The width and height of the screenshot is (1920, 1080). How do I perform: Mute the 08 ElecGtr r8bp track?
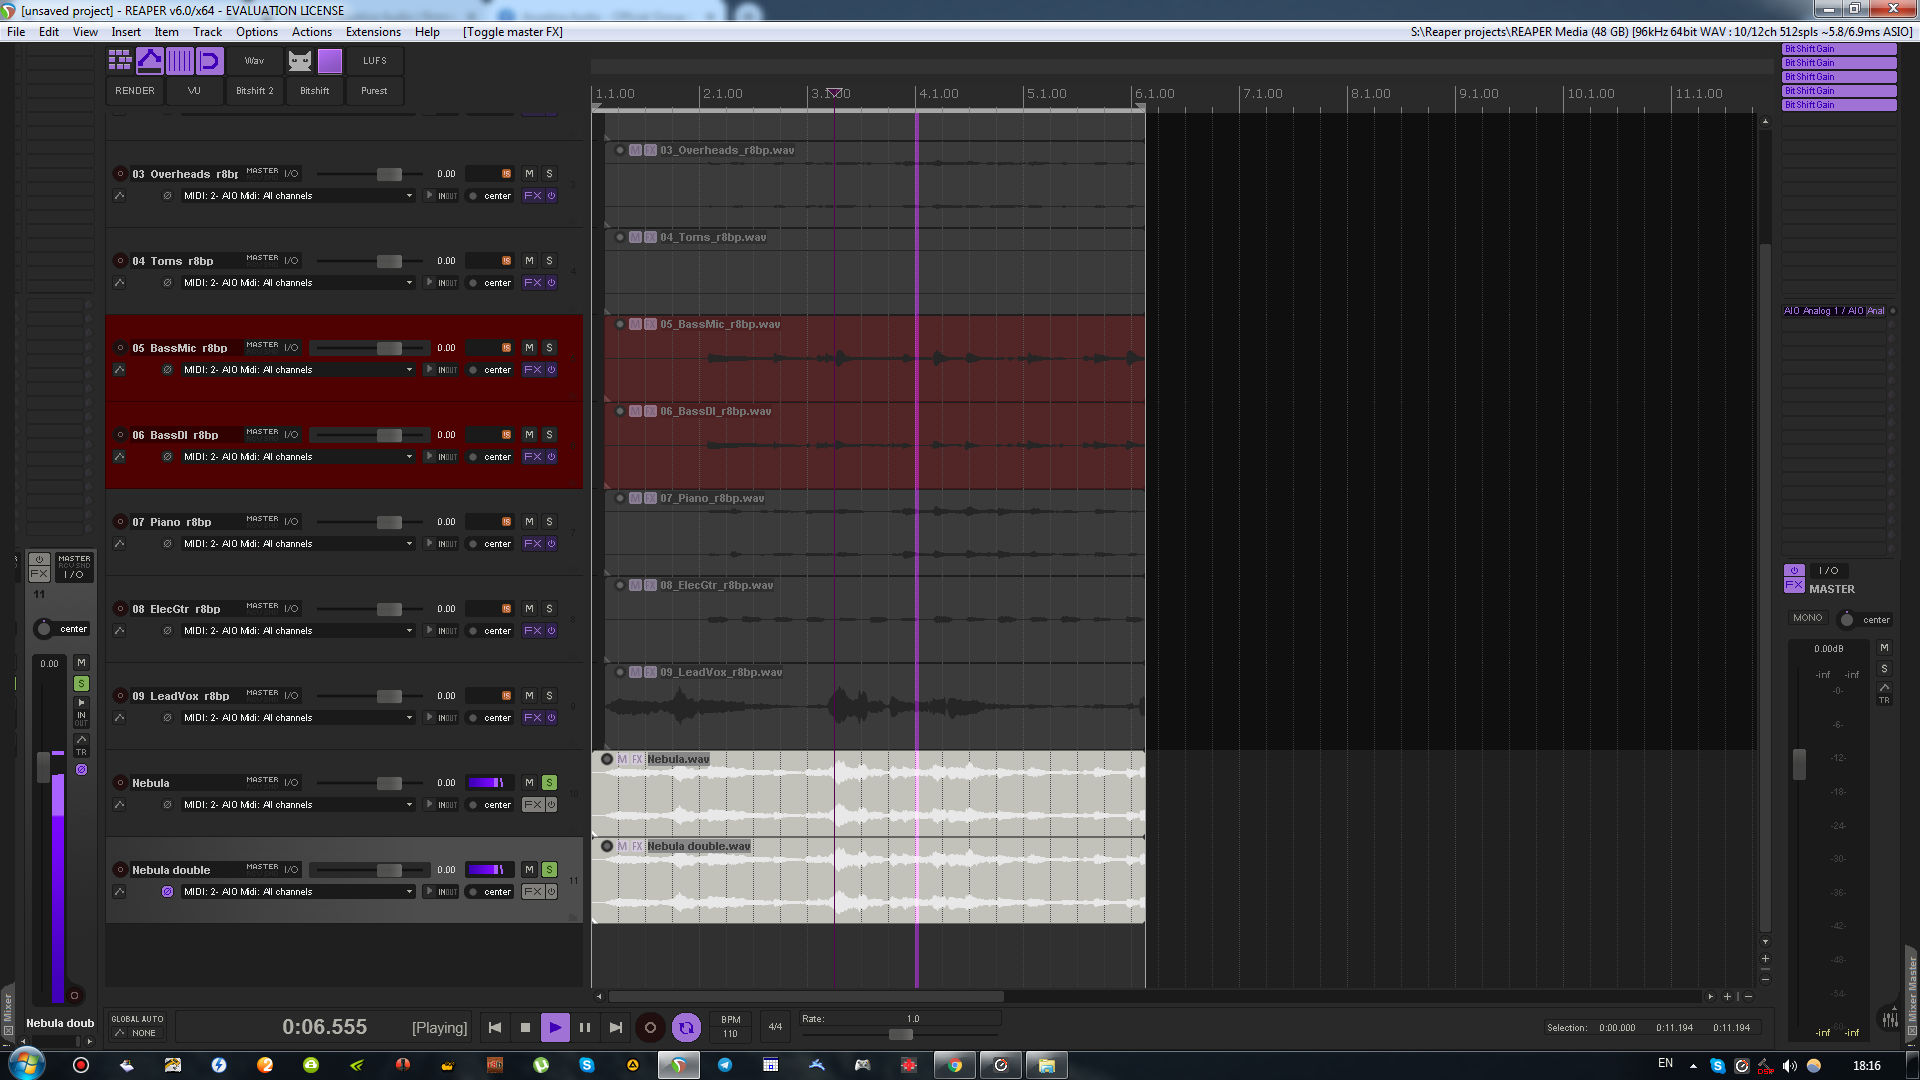pyautogui.click(x=530, y=609)
